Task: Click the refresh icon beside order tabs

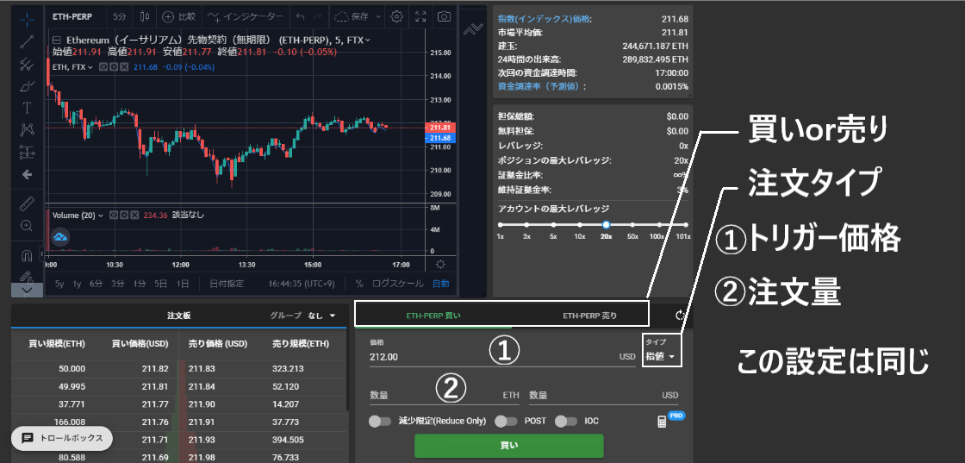Action: click(x=680, y=315)
